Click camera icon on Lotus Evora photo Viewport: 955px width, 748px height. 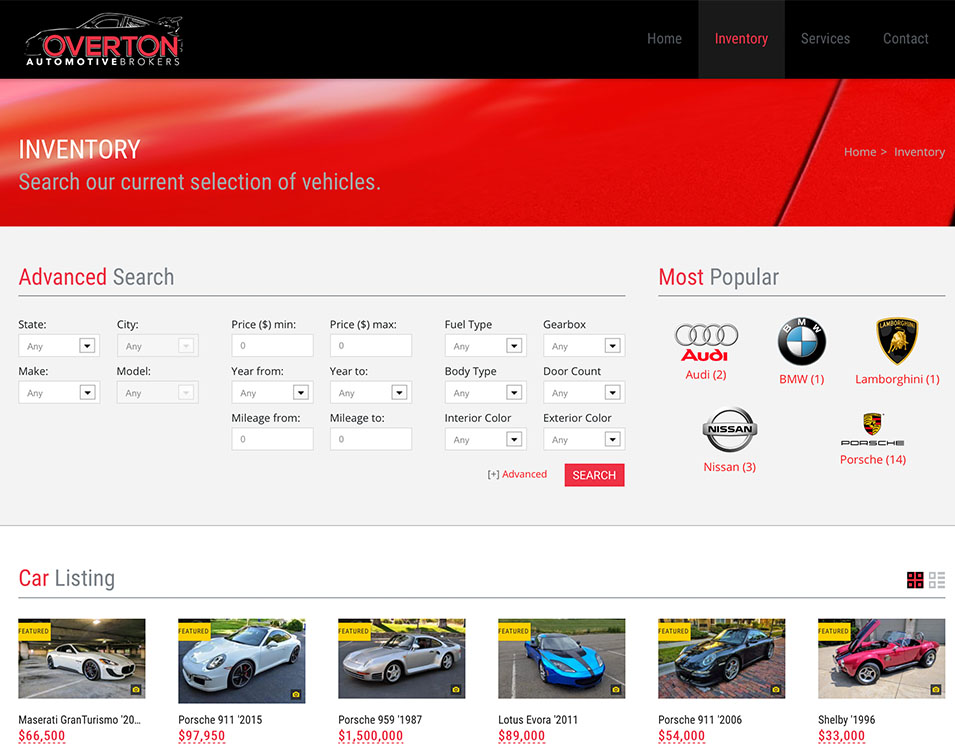point(616,690)
